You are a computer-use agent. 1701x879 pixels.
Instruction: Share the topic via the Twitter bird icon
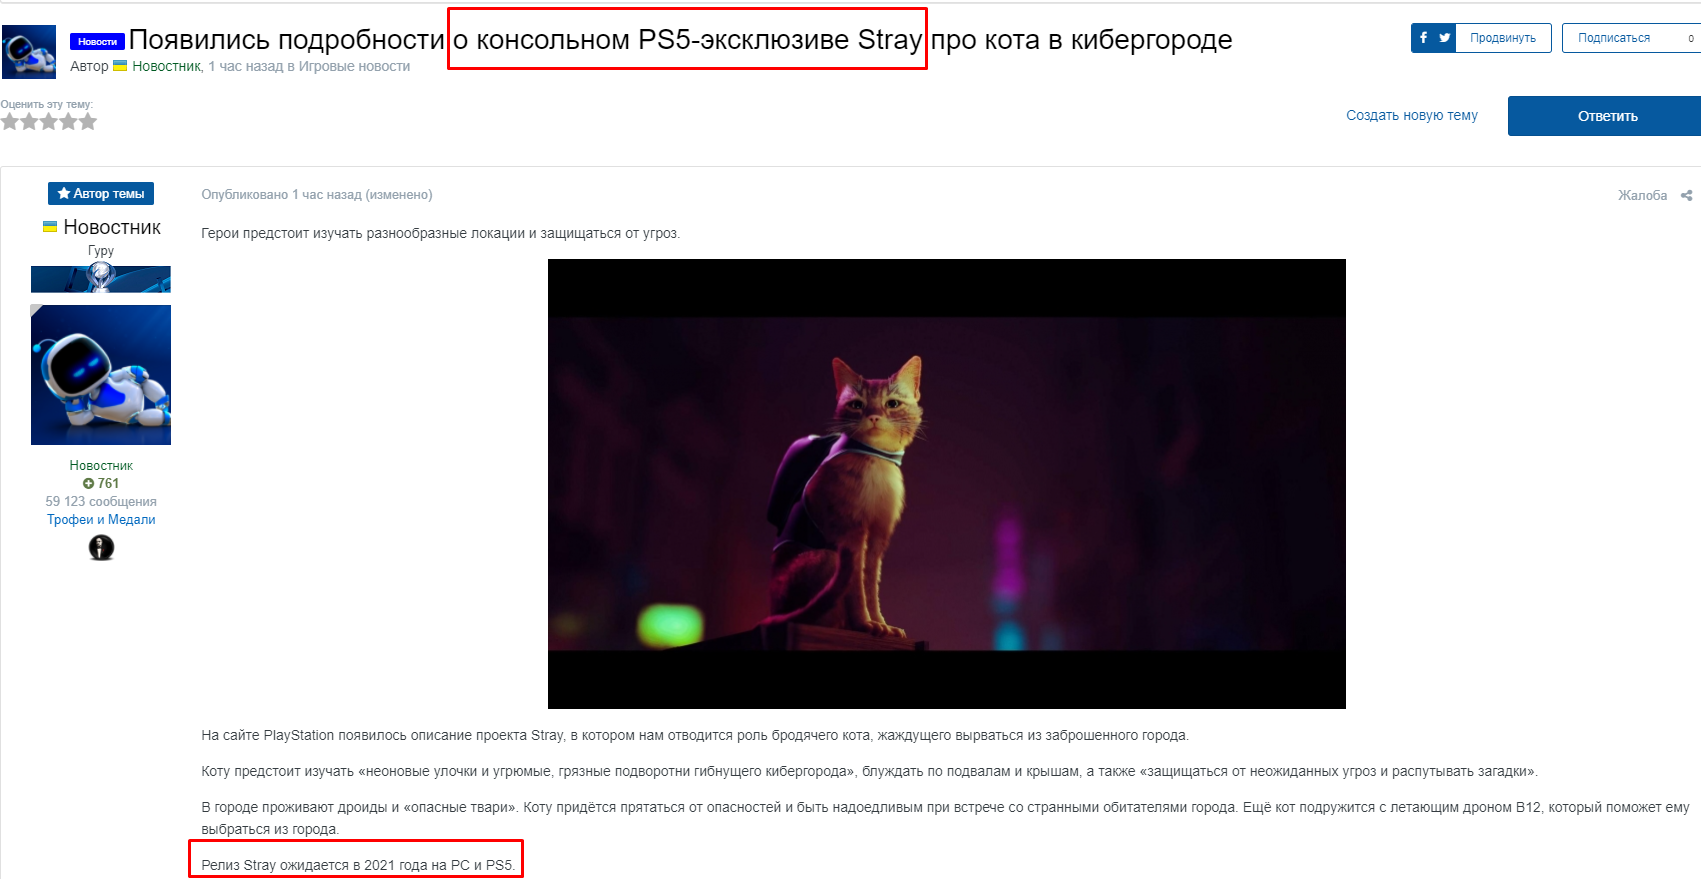coord(1444,38)
